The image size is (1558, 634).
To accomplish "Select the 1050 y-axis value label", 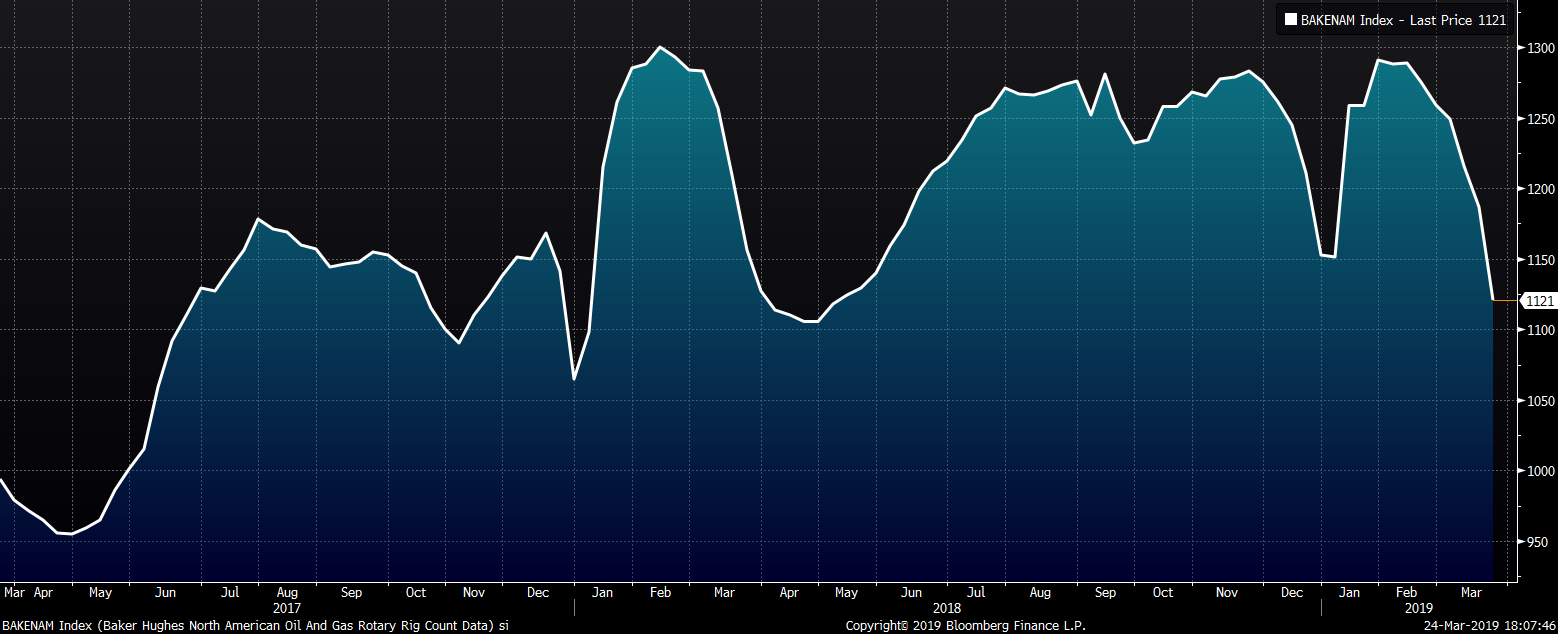I will (x=1539, y=401).
